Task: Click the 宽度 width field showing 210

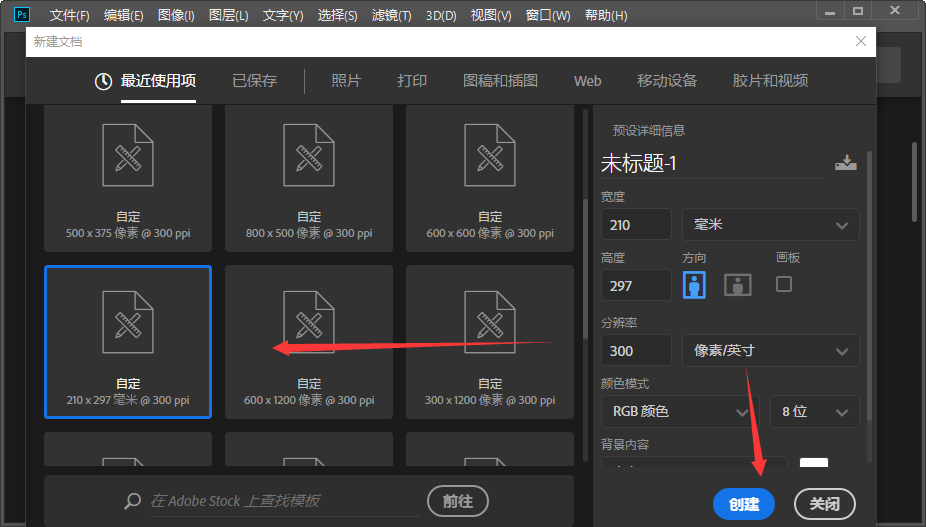Action: (636, 225)
